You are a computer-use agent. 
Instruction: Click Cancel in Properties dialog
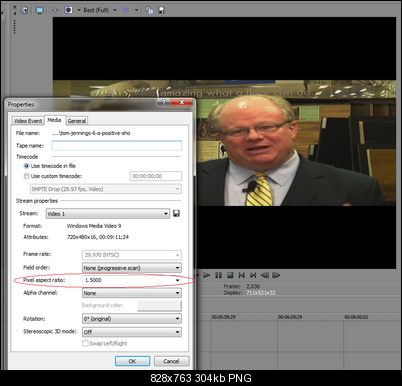tap(171, 361)
